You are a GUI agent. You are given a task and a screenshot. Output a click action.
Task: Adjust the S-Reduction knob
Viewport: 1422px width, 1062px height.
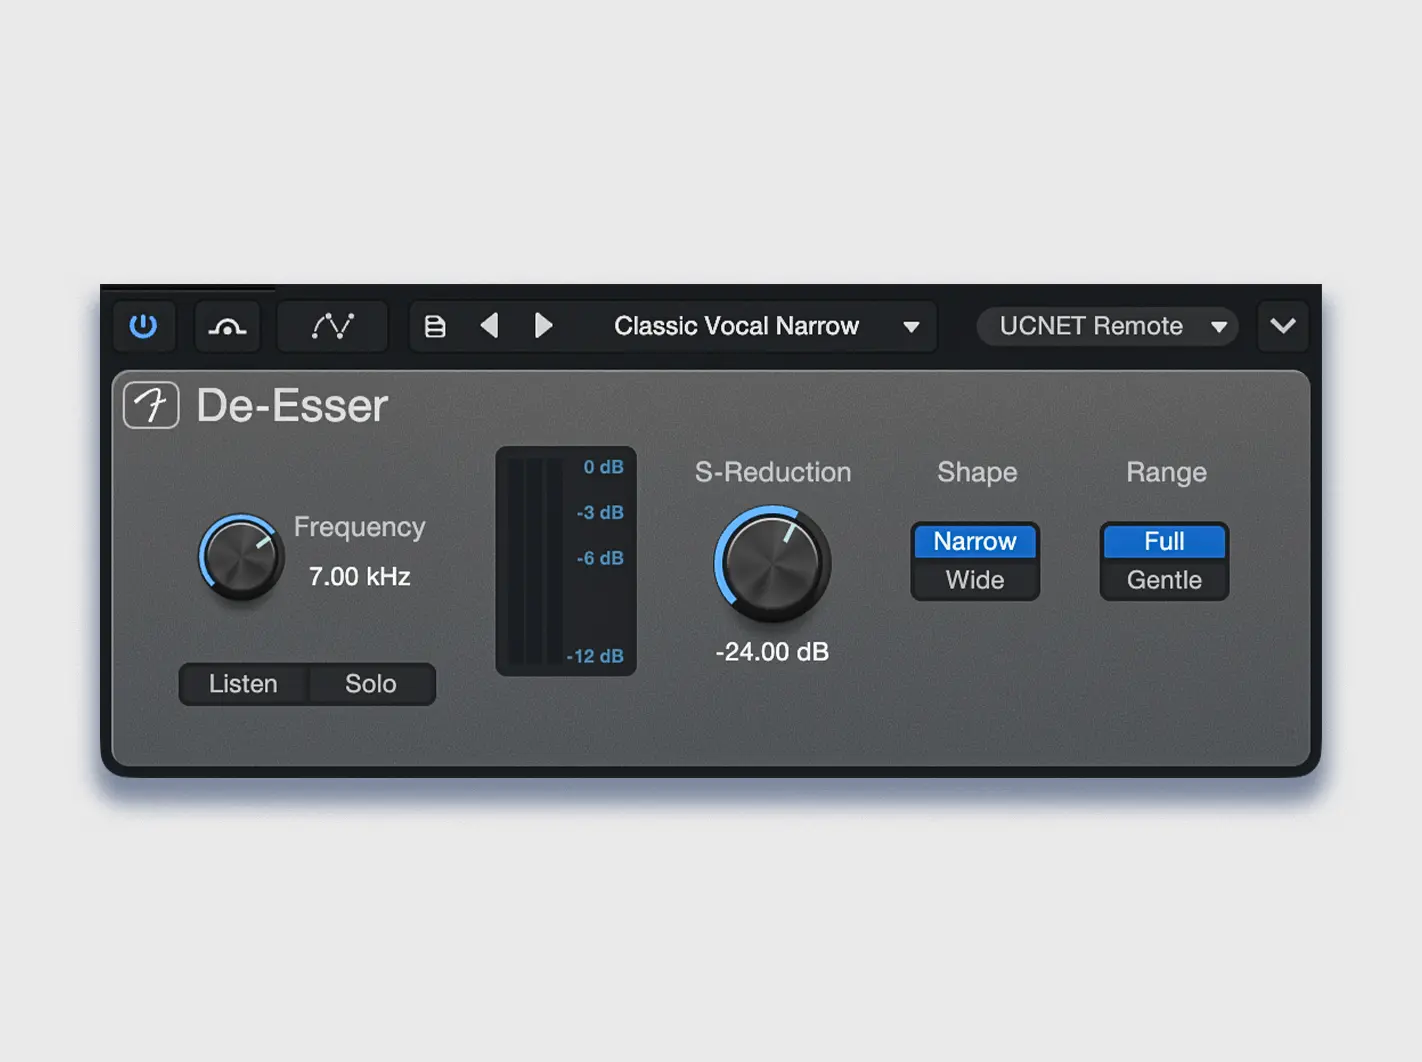[771, 565]
